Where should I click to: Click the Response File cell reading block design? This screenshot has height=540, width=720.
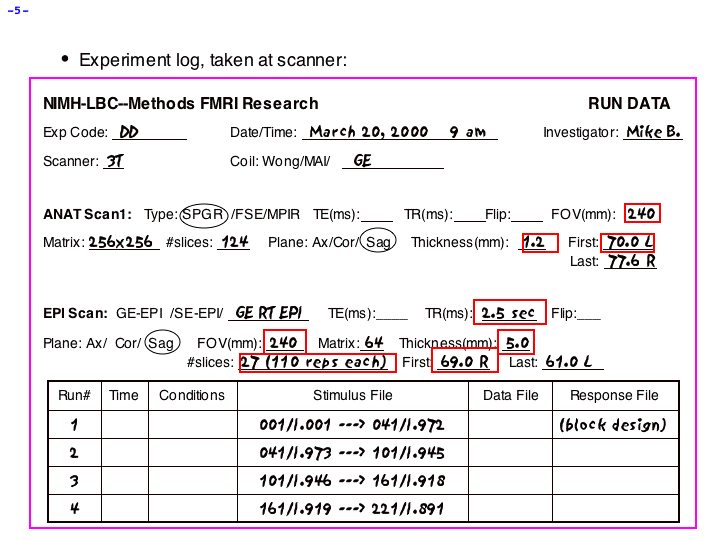coord(614,425)
